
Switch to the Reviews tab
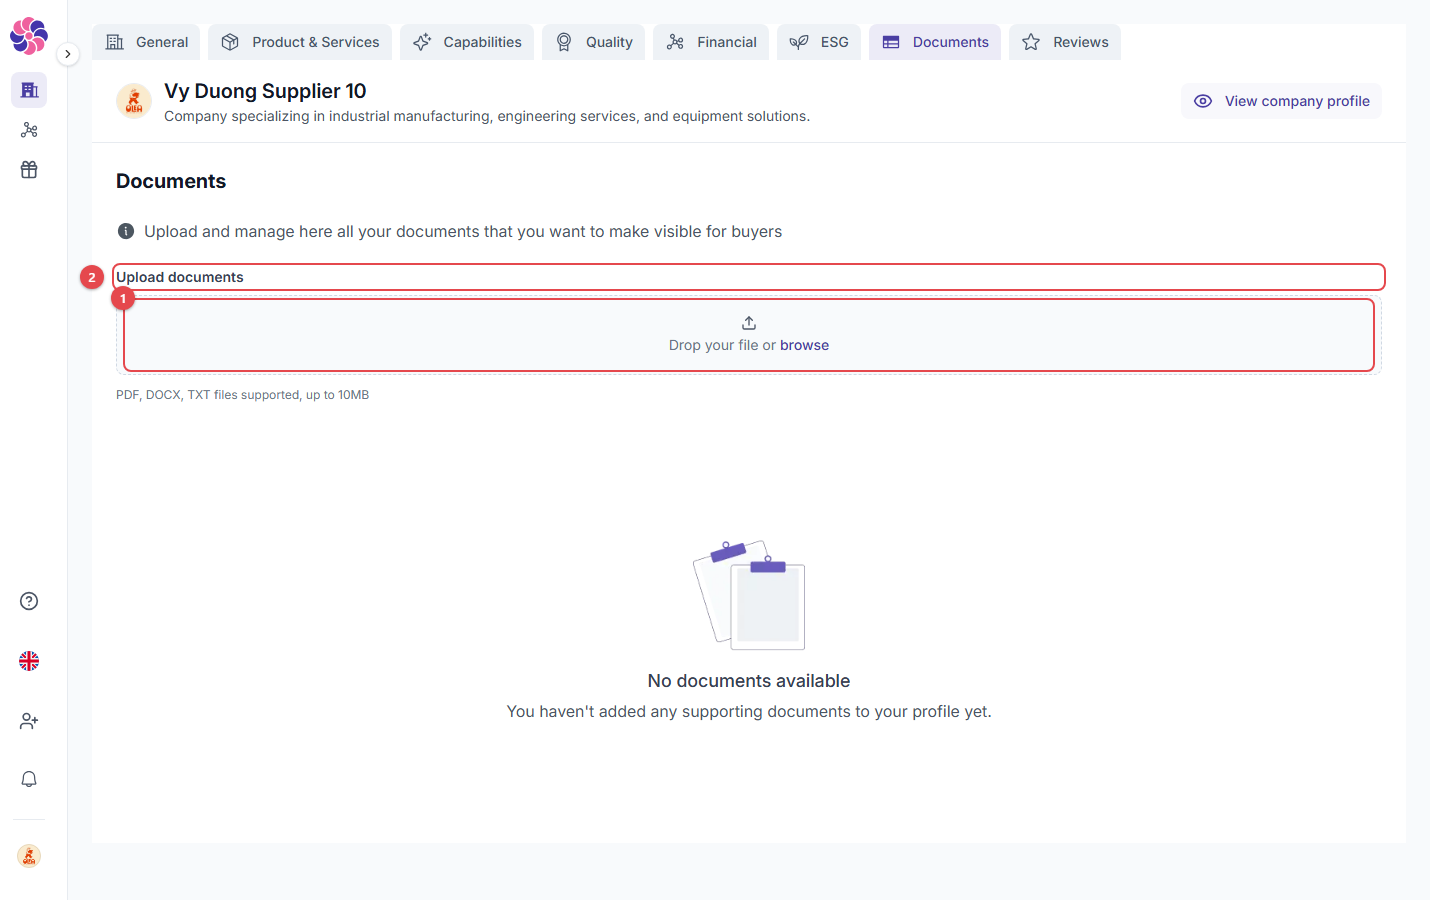tap(1065, 42)
